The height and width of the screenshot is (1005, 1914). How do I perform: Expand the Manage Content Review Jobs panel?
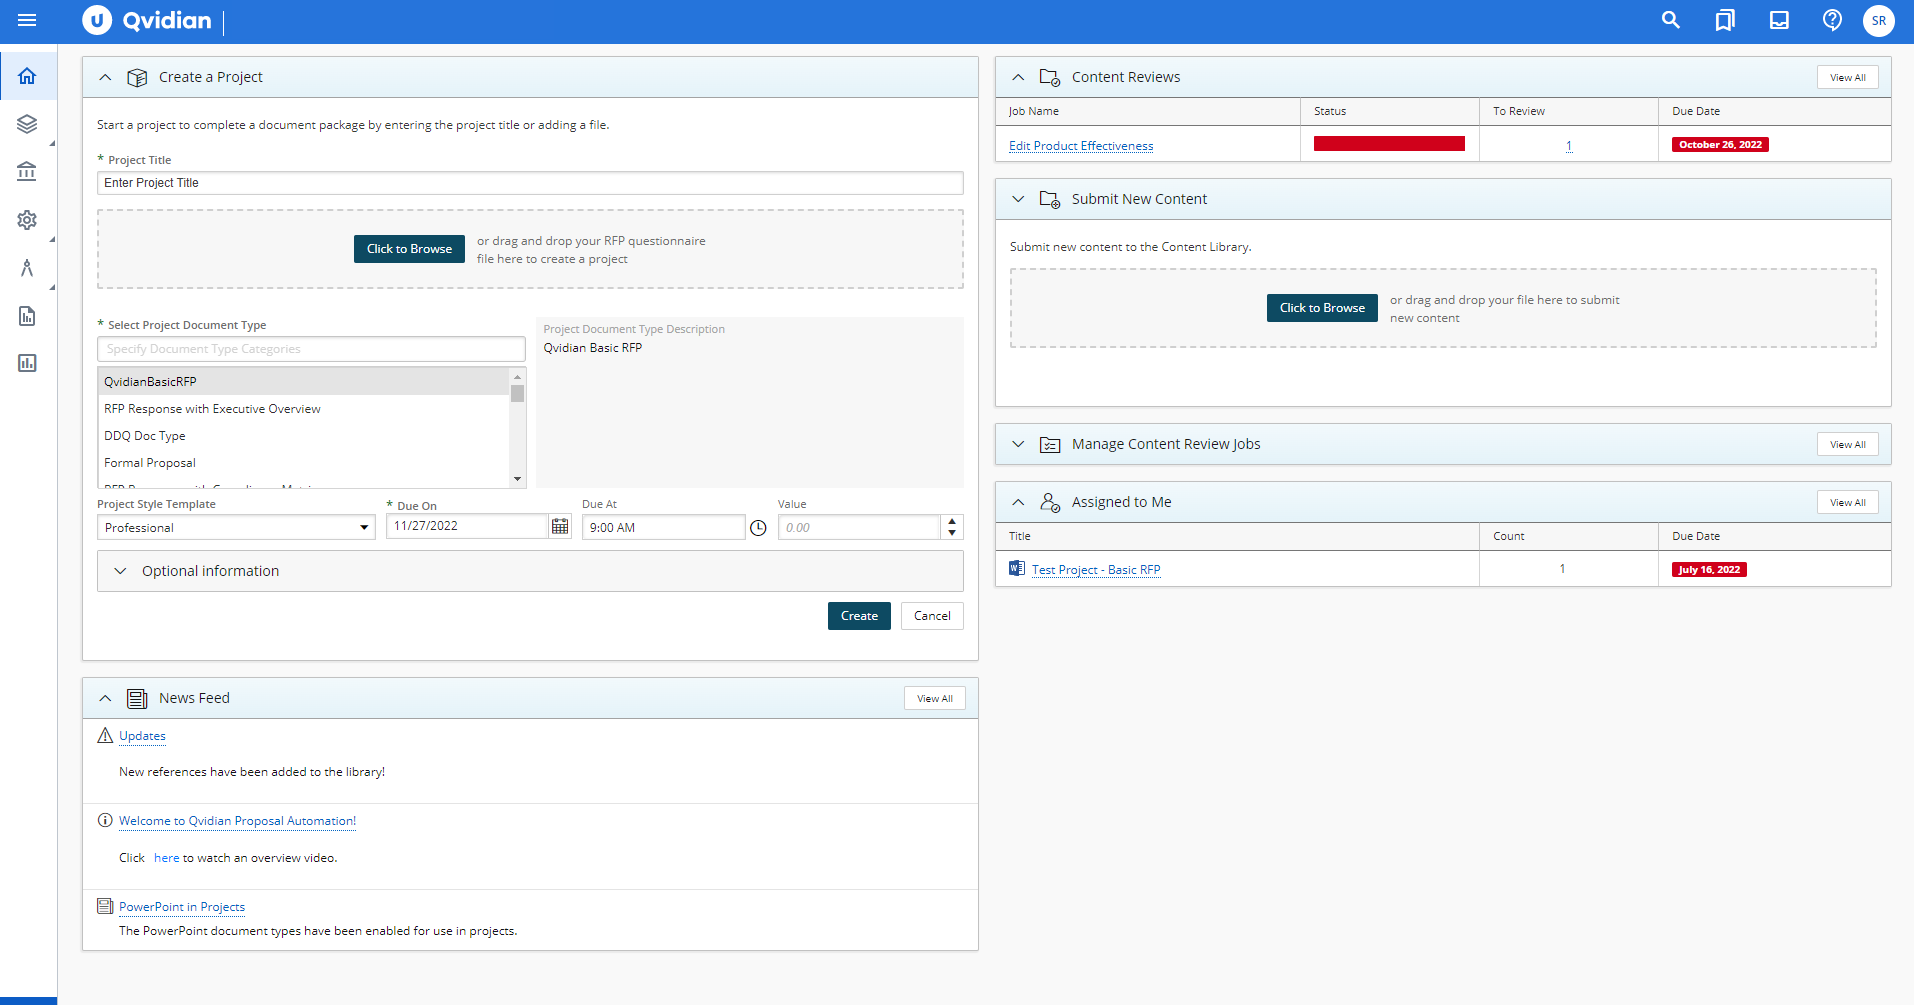click(x=1018, y=444)
